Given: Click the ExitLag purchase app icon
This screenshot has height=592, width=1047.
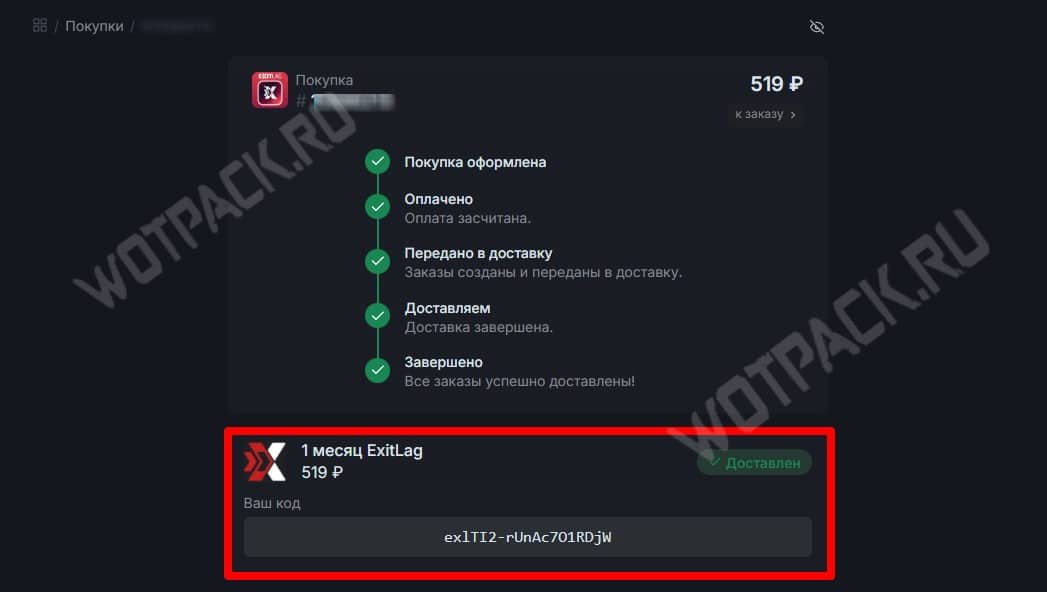Looking at the screenshot, I should [270, 90].
